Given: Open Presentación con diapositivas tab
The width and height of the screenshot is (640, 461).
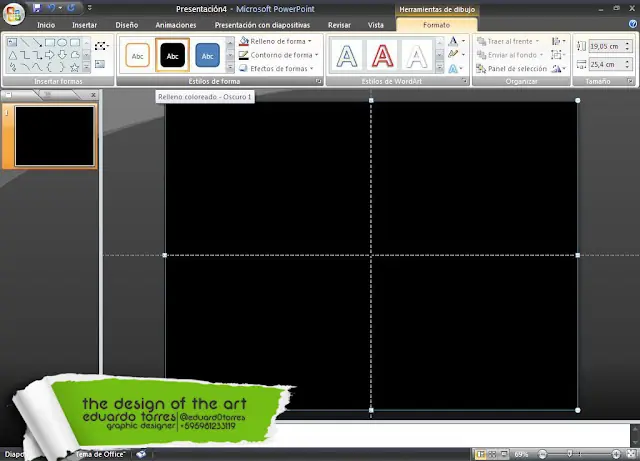Looking at the screenshot, I should 262,25.
